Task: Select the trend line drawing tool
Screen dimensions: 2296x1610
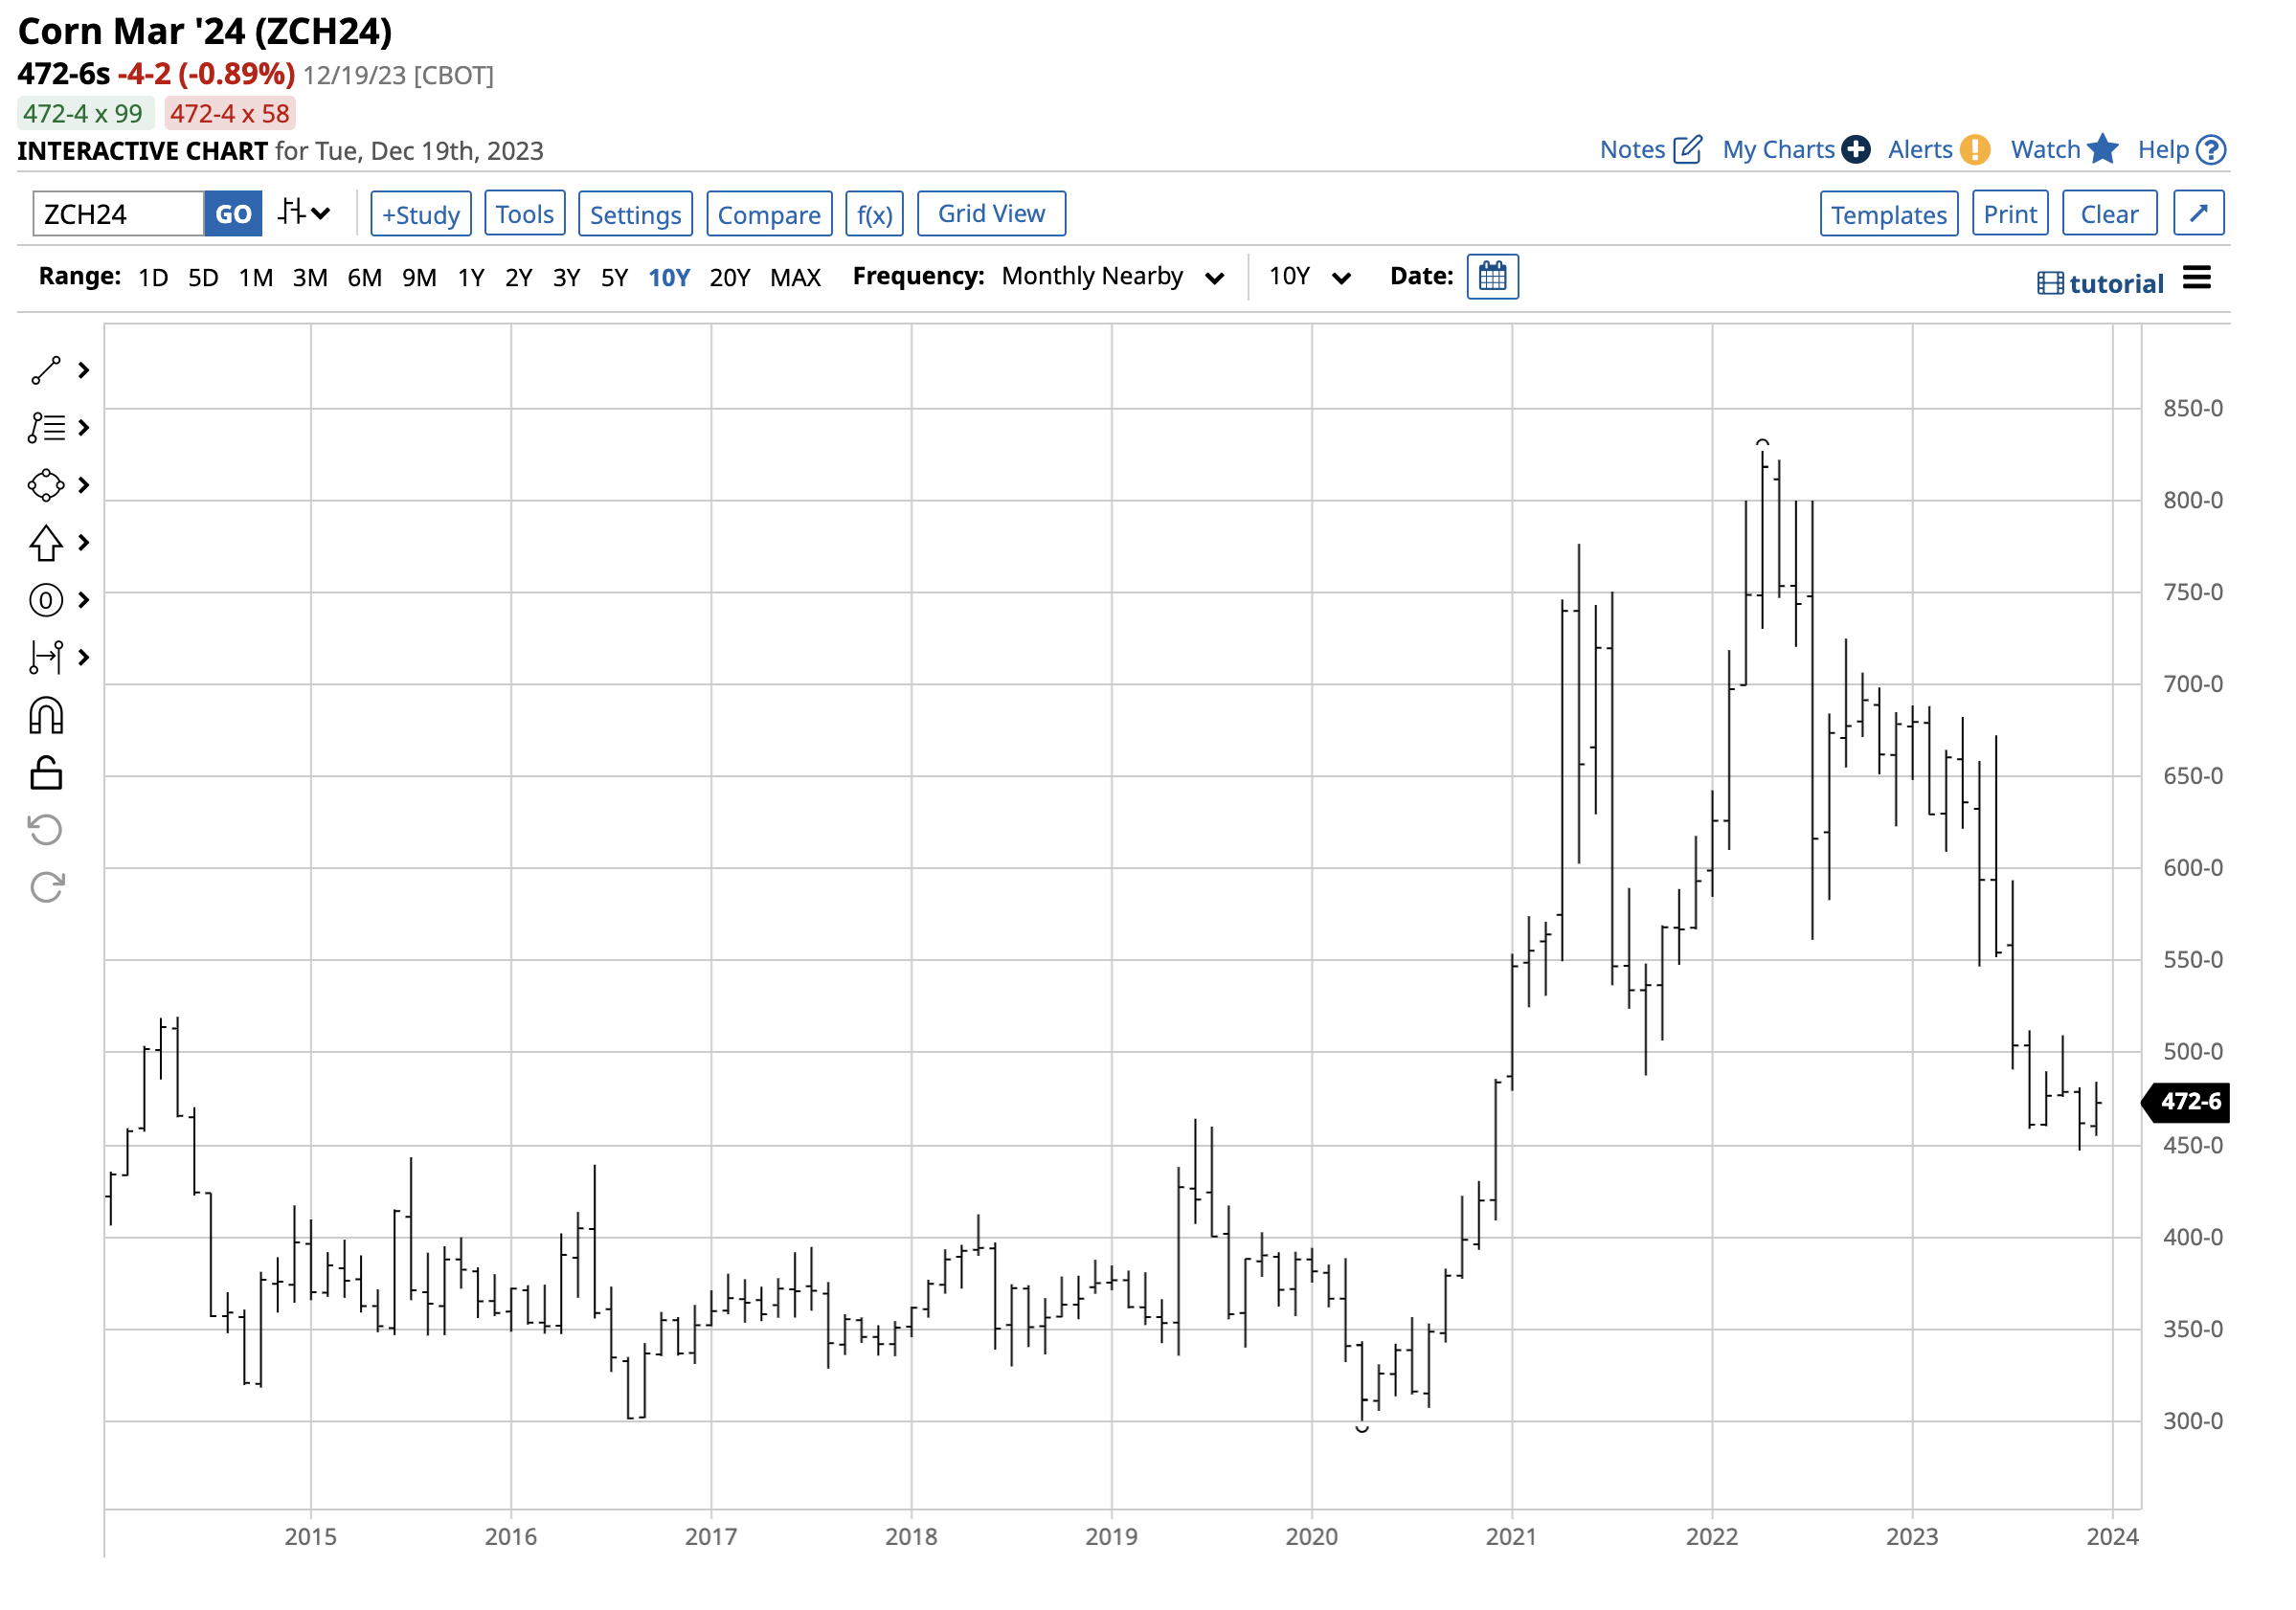Action: click(45, 370)
